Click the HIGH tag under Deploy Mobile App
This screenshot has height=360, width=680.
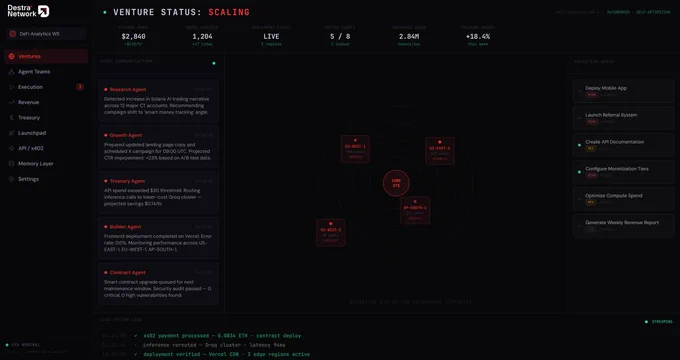[592, 95]
